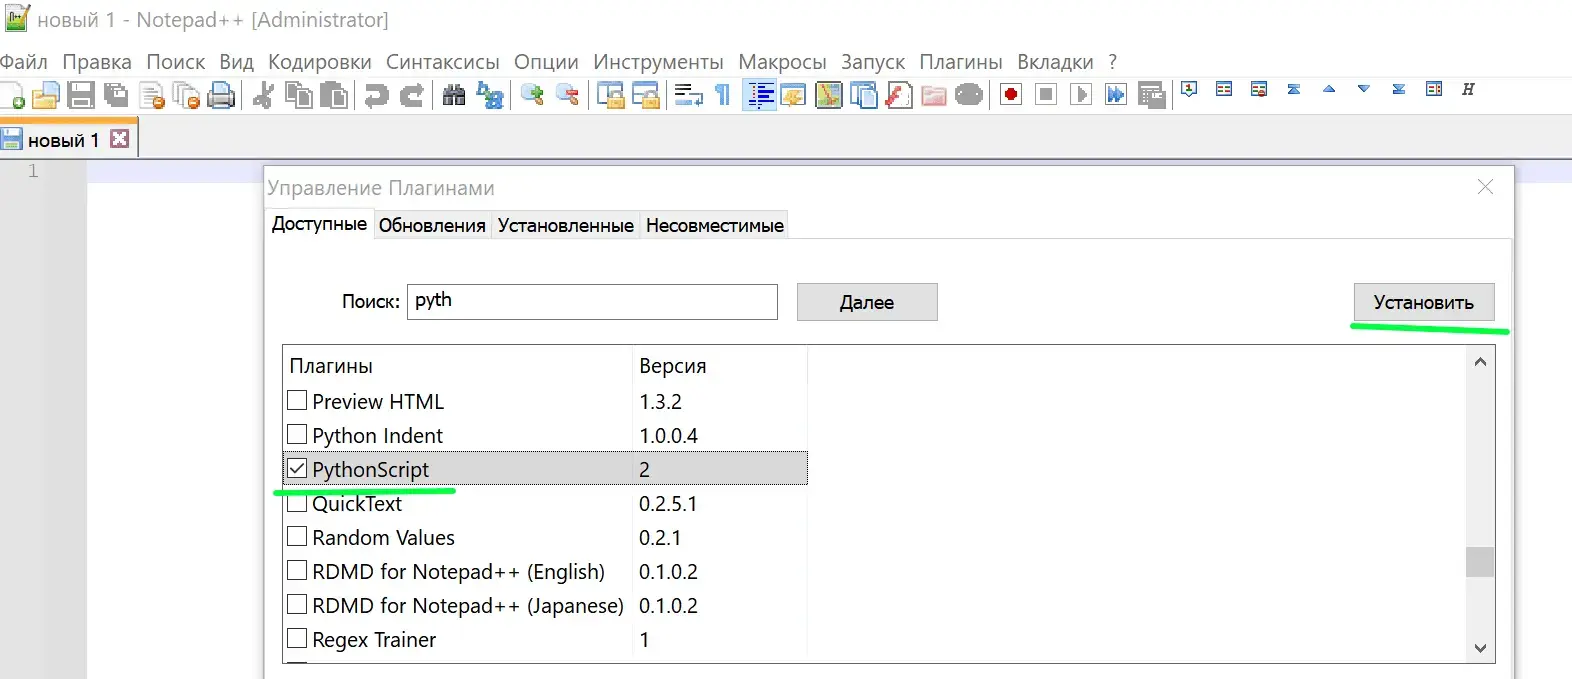This screenshot has height=679, width=1572.
Task: Click the Zoom Out magnifier icon
Action: click(x=568, y=95)
